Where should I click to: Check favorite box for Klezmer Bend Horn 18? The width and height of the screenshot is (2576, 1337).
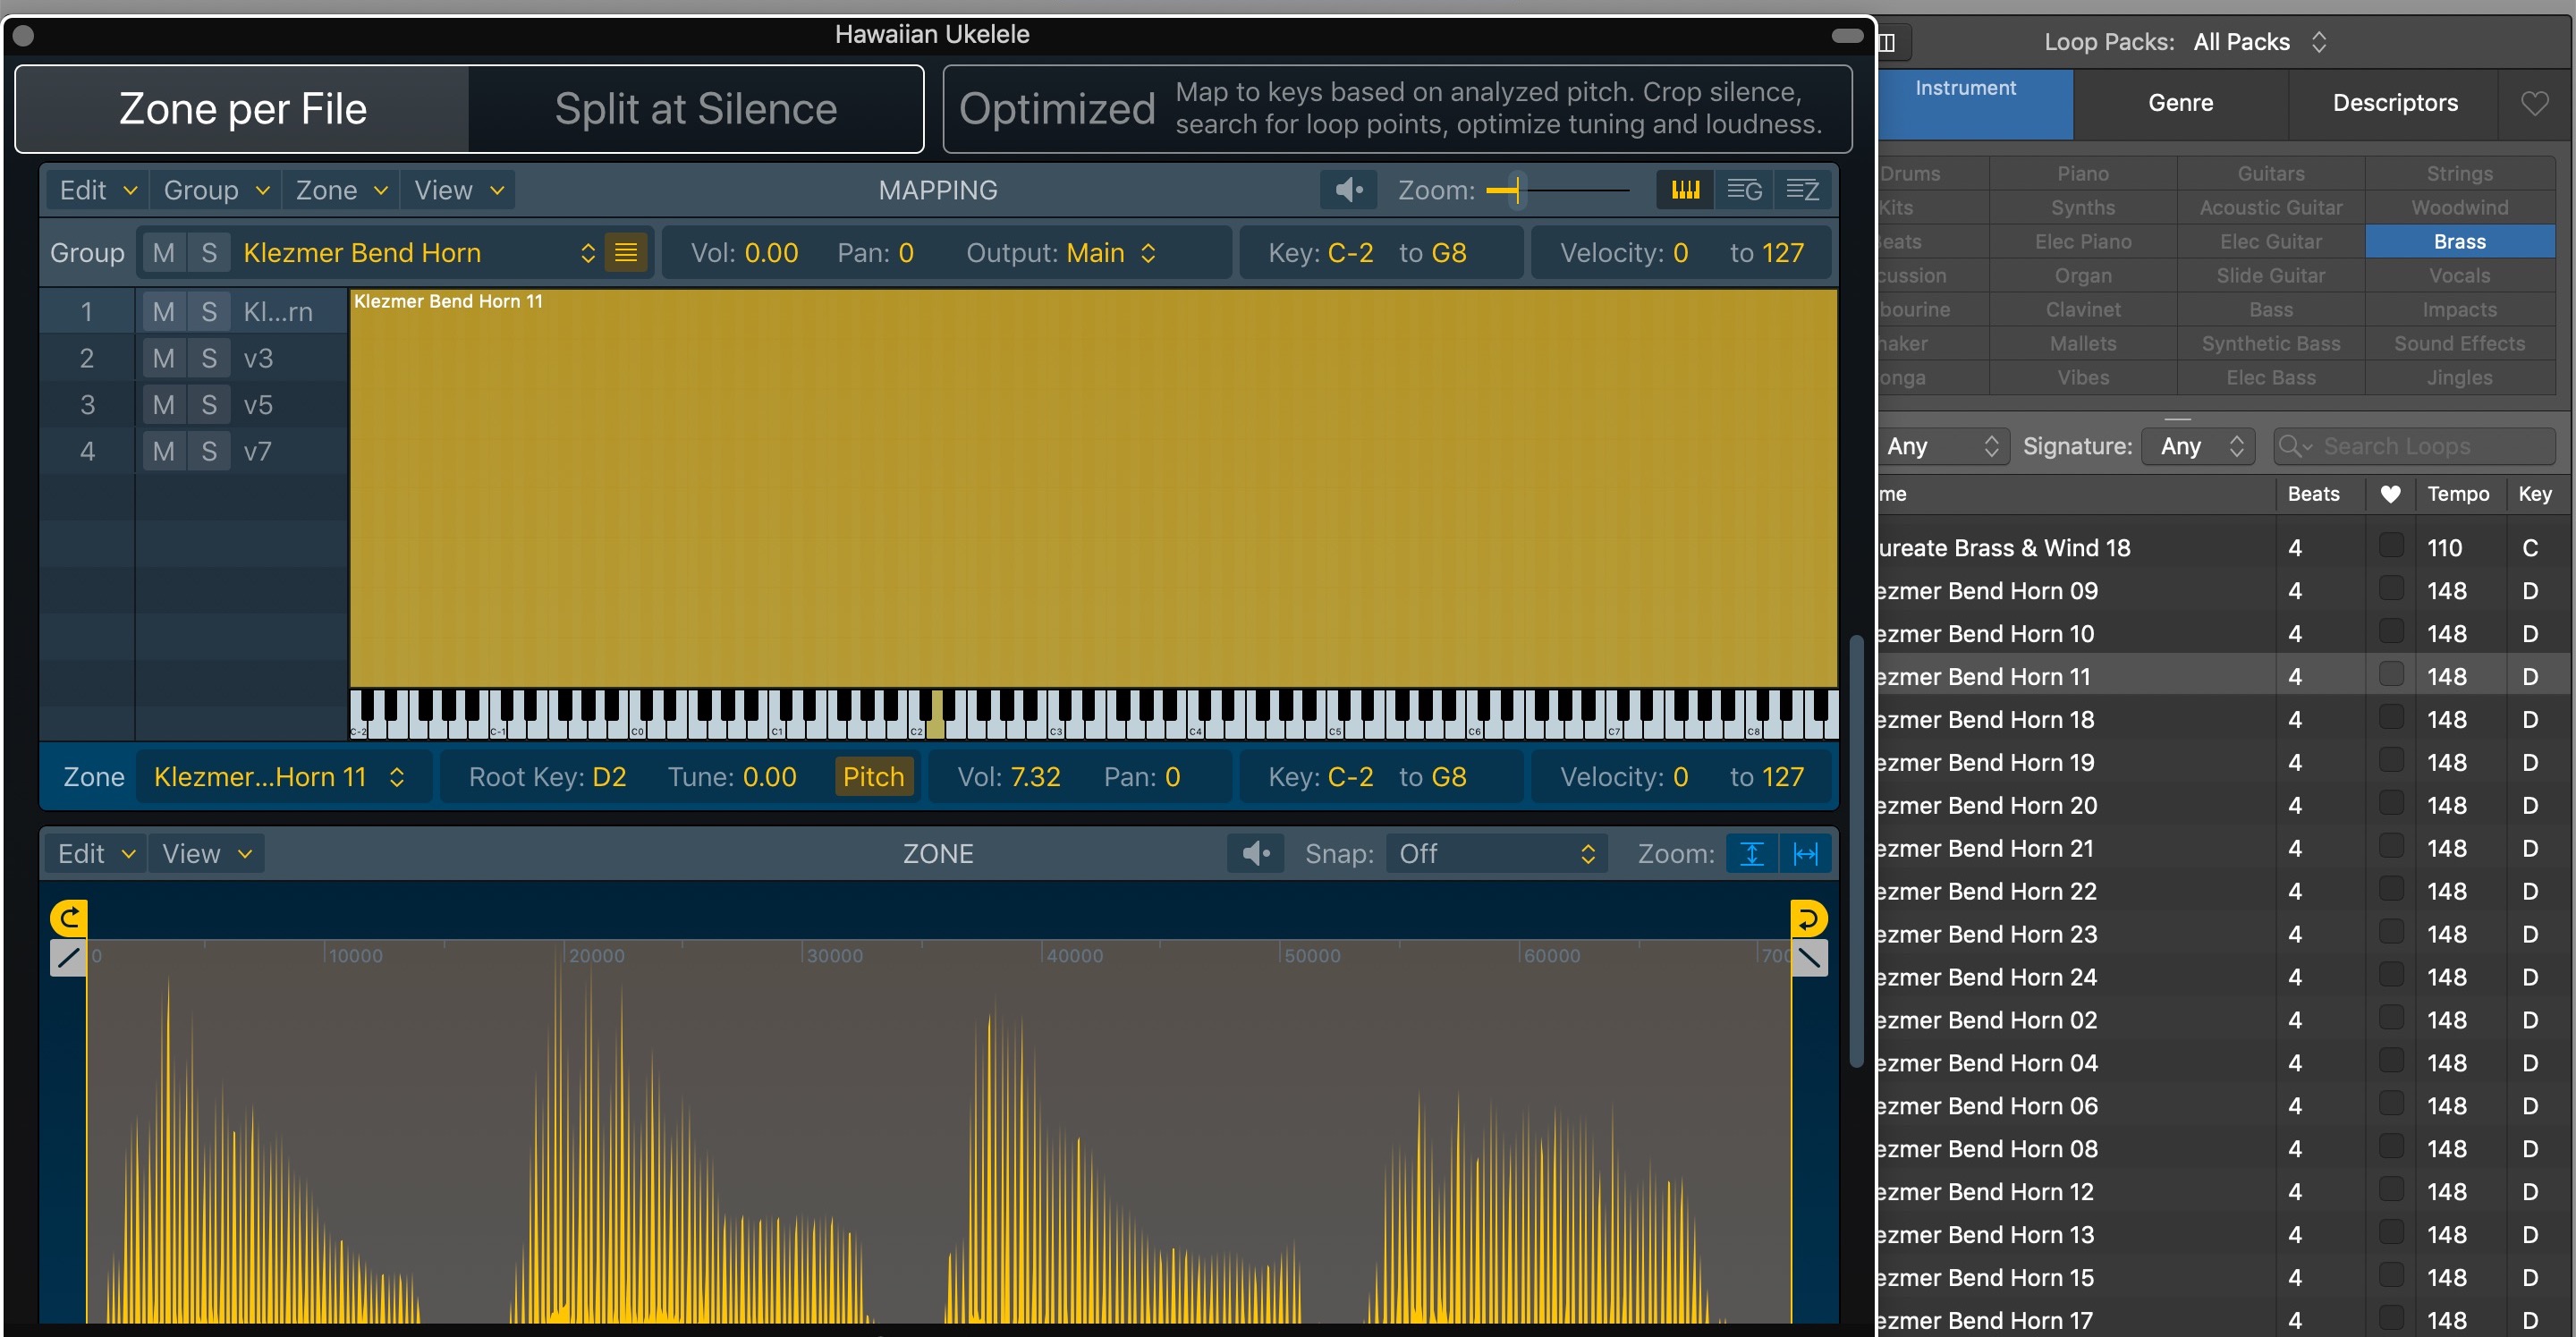pos(2390,718)
